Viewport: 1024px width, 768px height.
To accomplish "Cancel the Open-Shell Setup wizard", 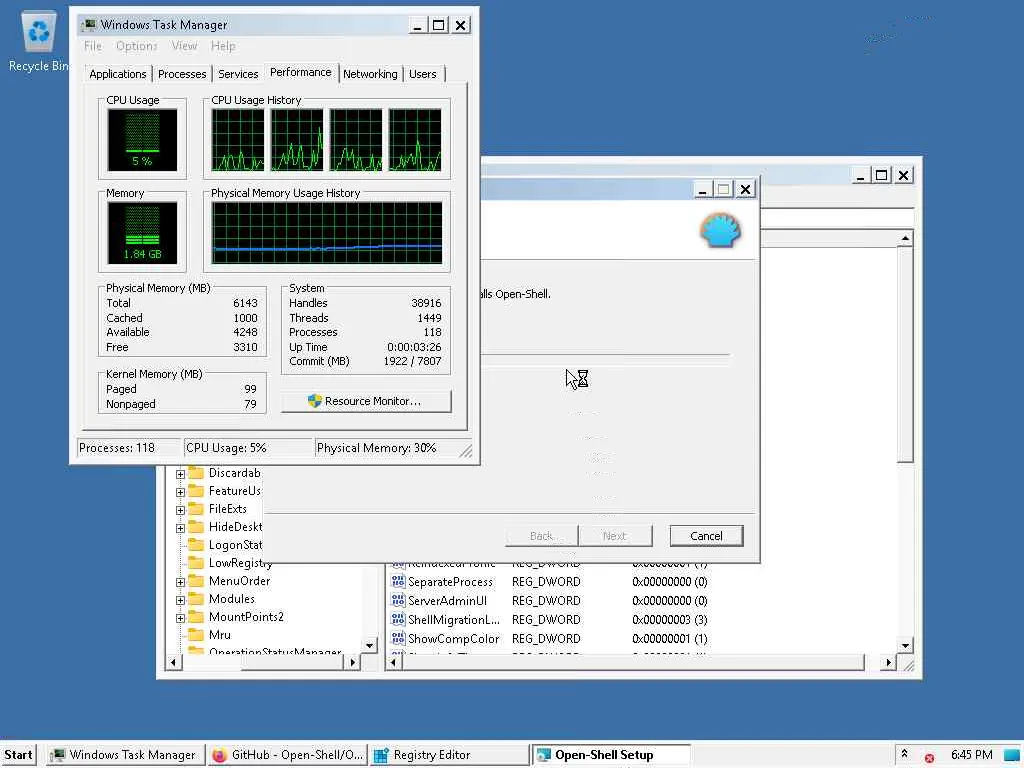I will coord(706,536).
